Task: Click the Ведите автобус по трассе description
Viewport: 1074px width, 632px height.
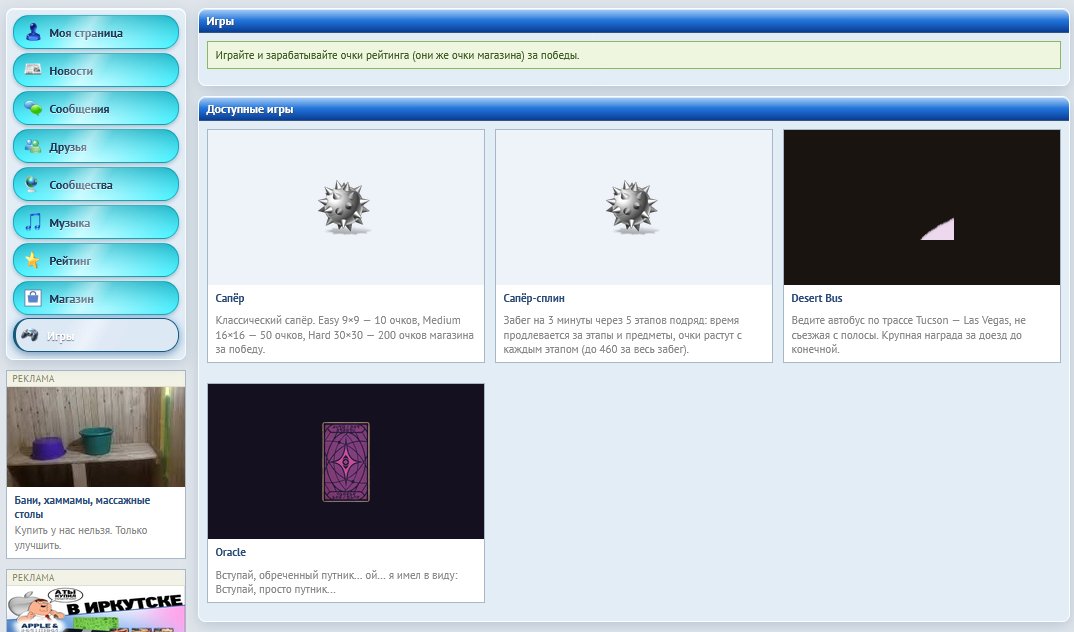Action: tap(908, 335)
